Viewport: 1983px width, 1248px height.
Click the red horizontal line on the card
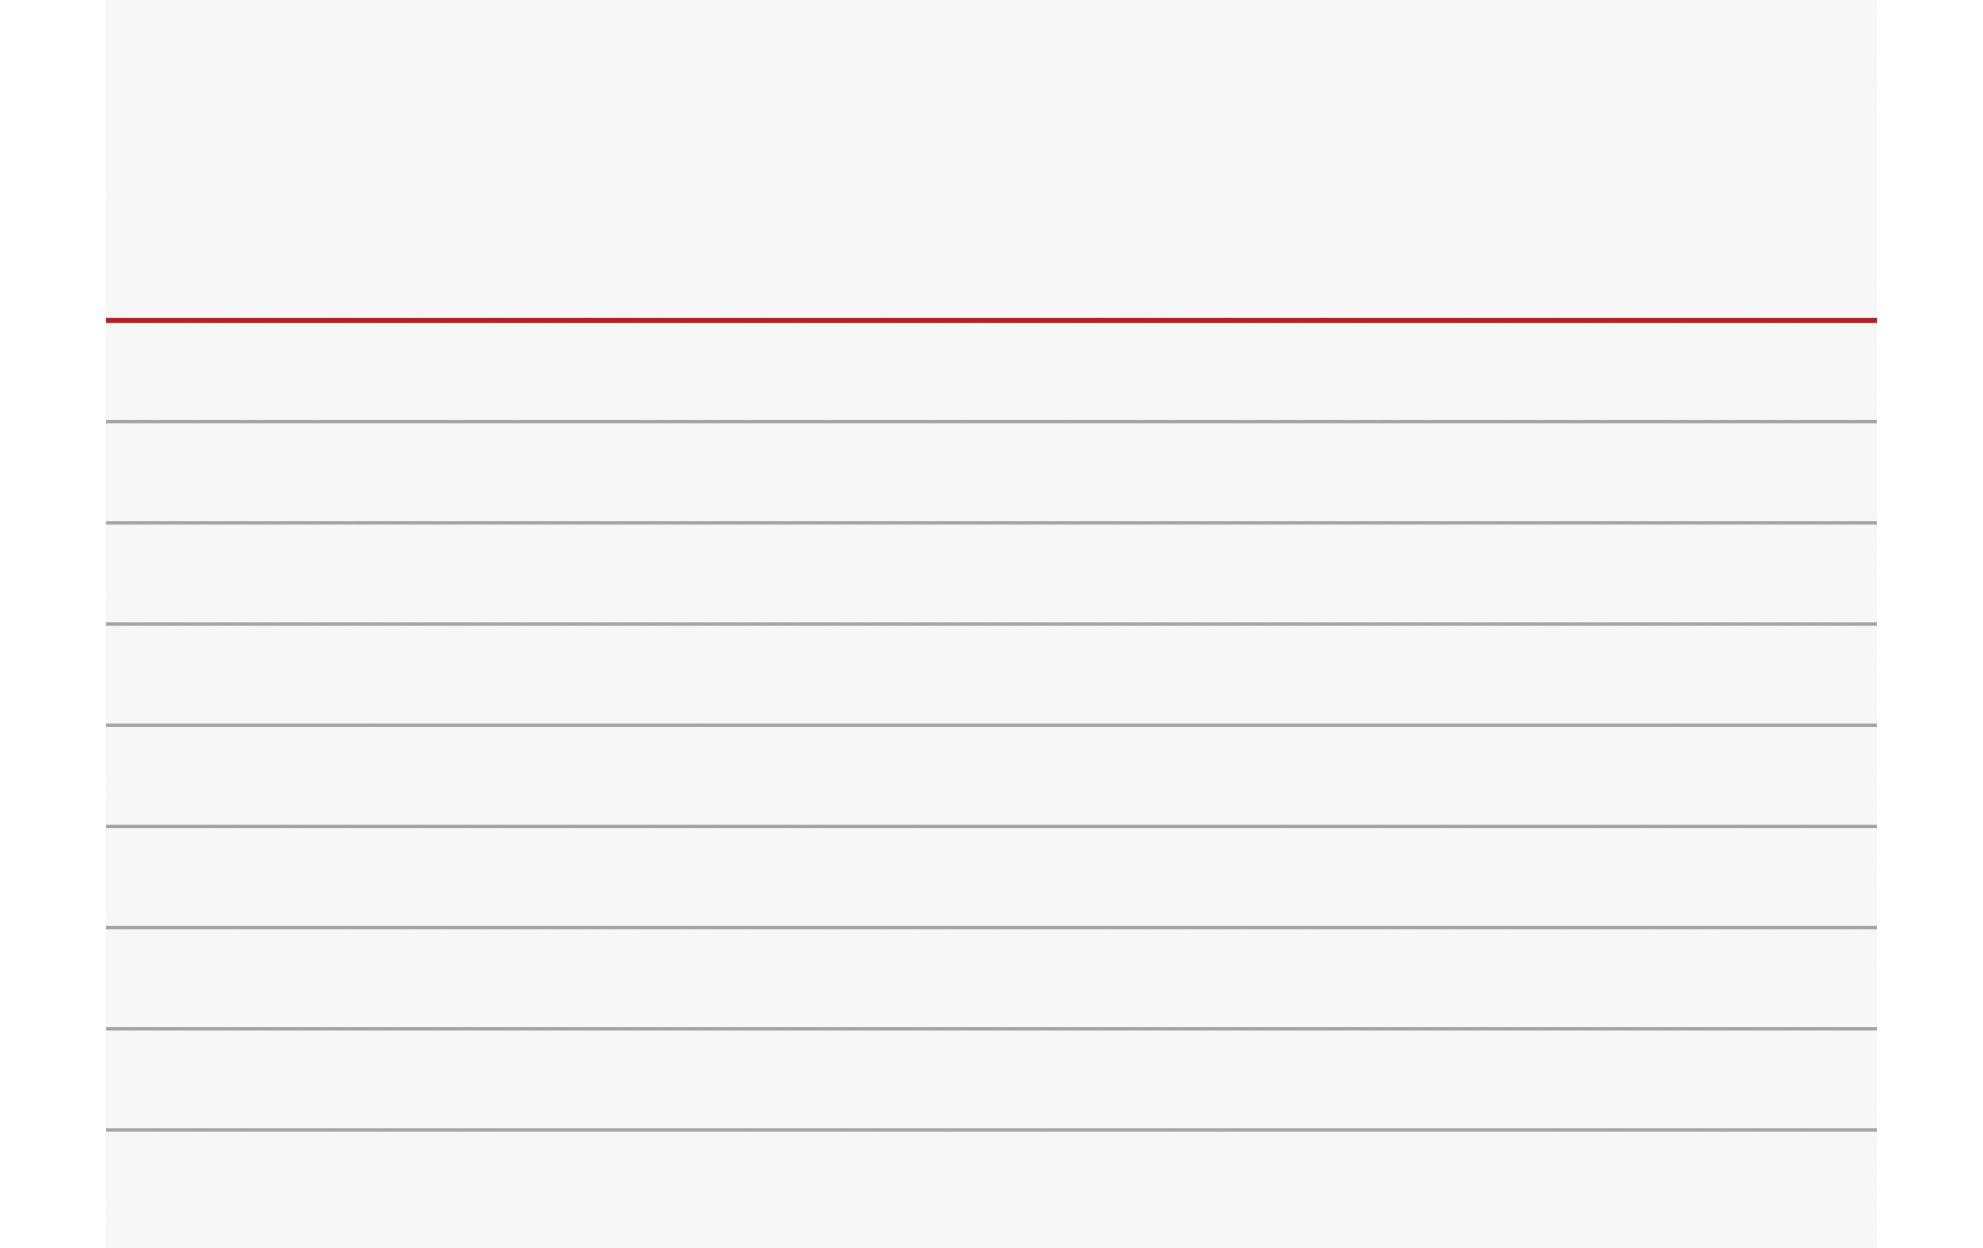click(990, 320)
